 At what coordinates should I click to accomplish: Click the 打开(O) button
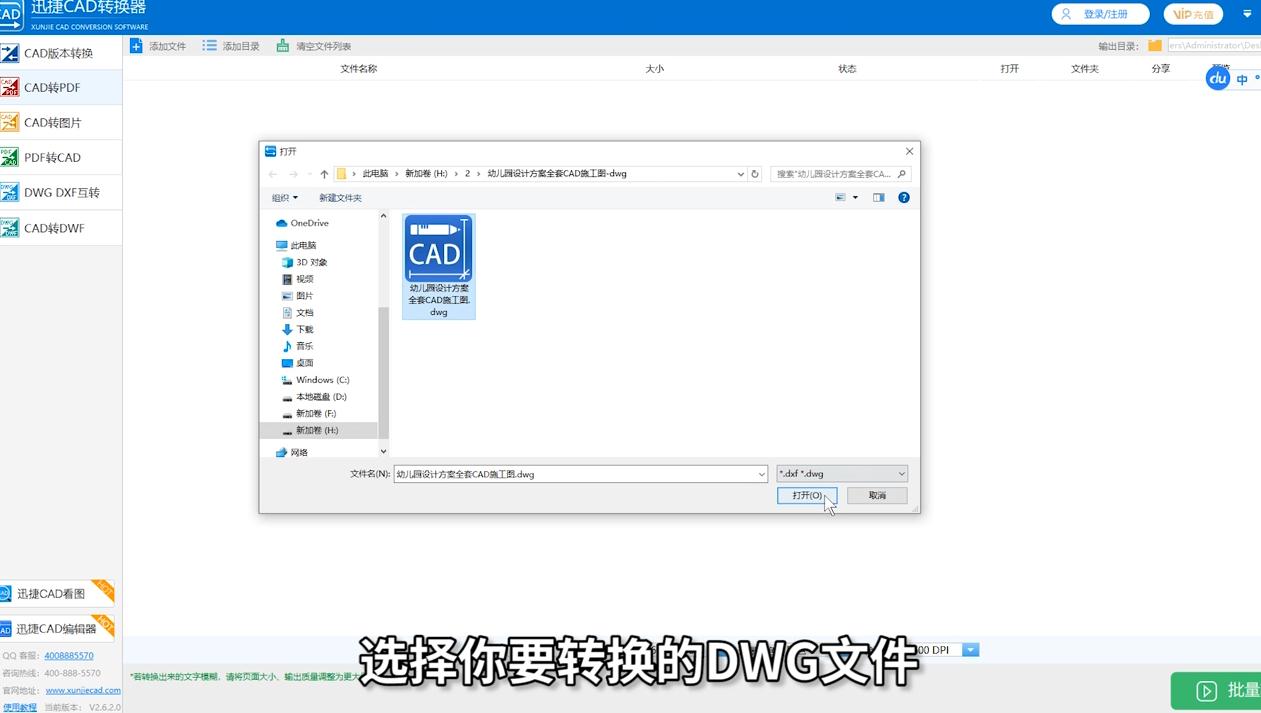tap(806, 495)
